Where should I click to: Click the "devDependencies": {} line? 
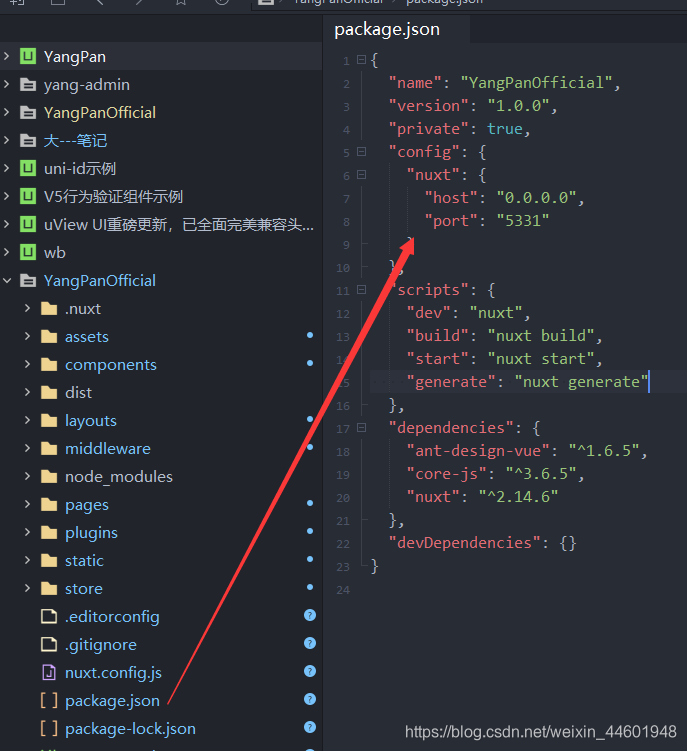point(482,543)
